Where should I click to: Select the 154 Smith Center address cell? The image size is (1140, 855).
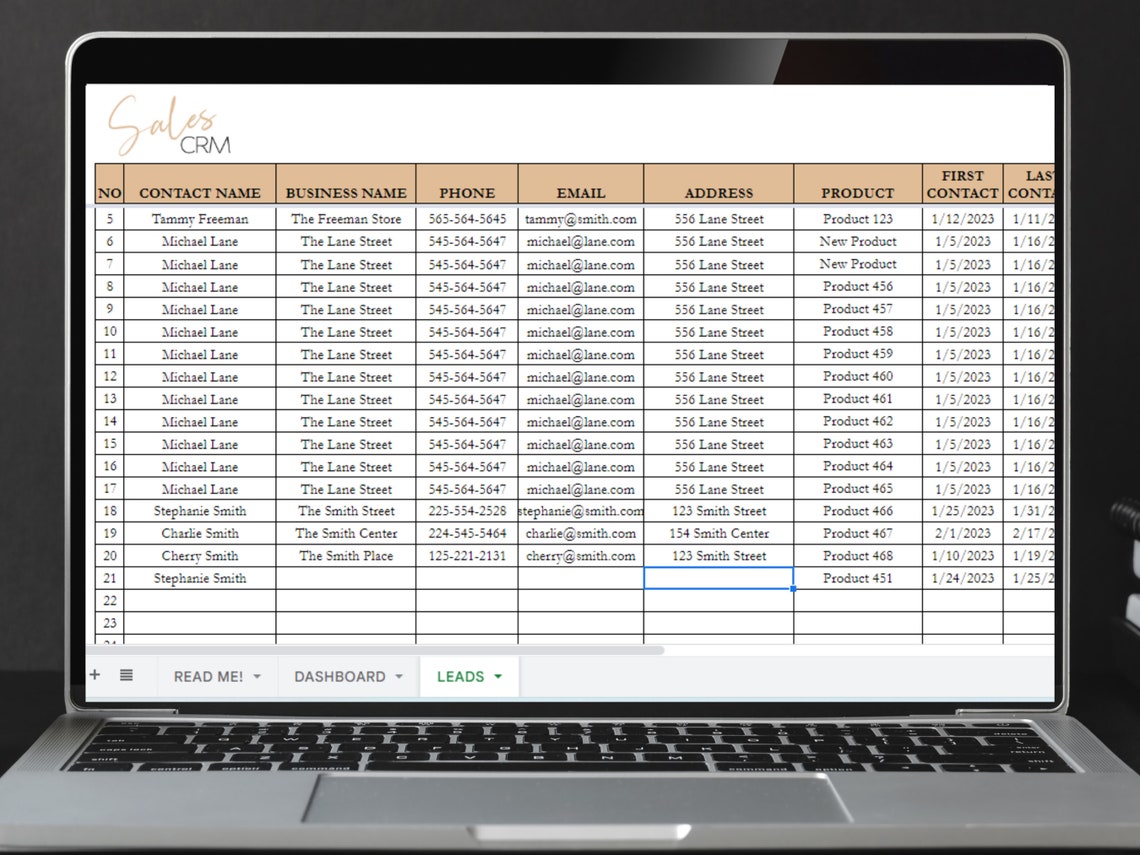(719, 533)
